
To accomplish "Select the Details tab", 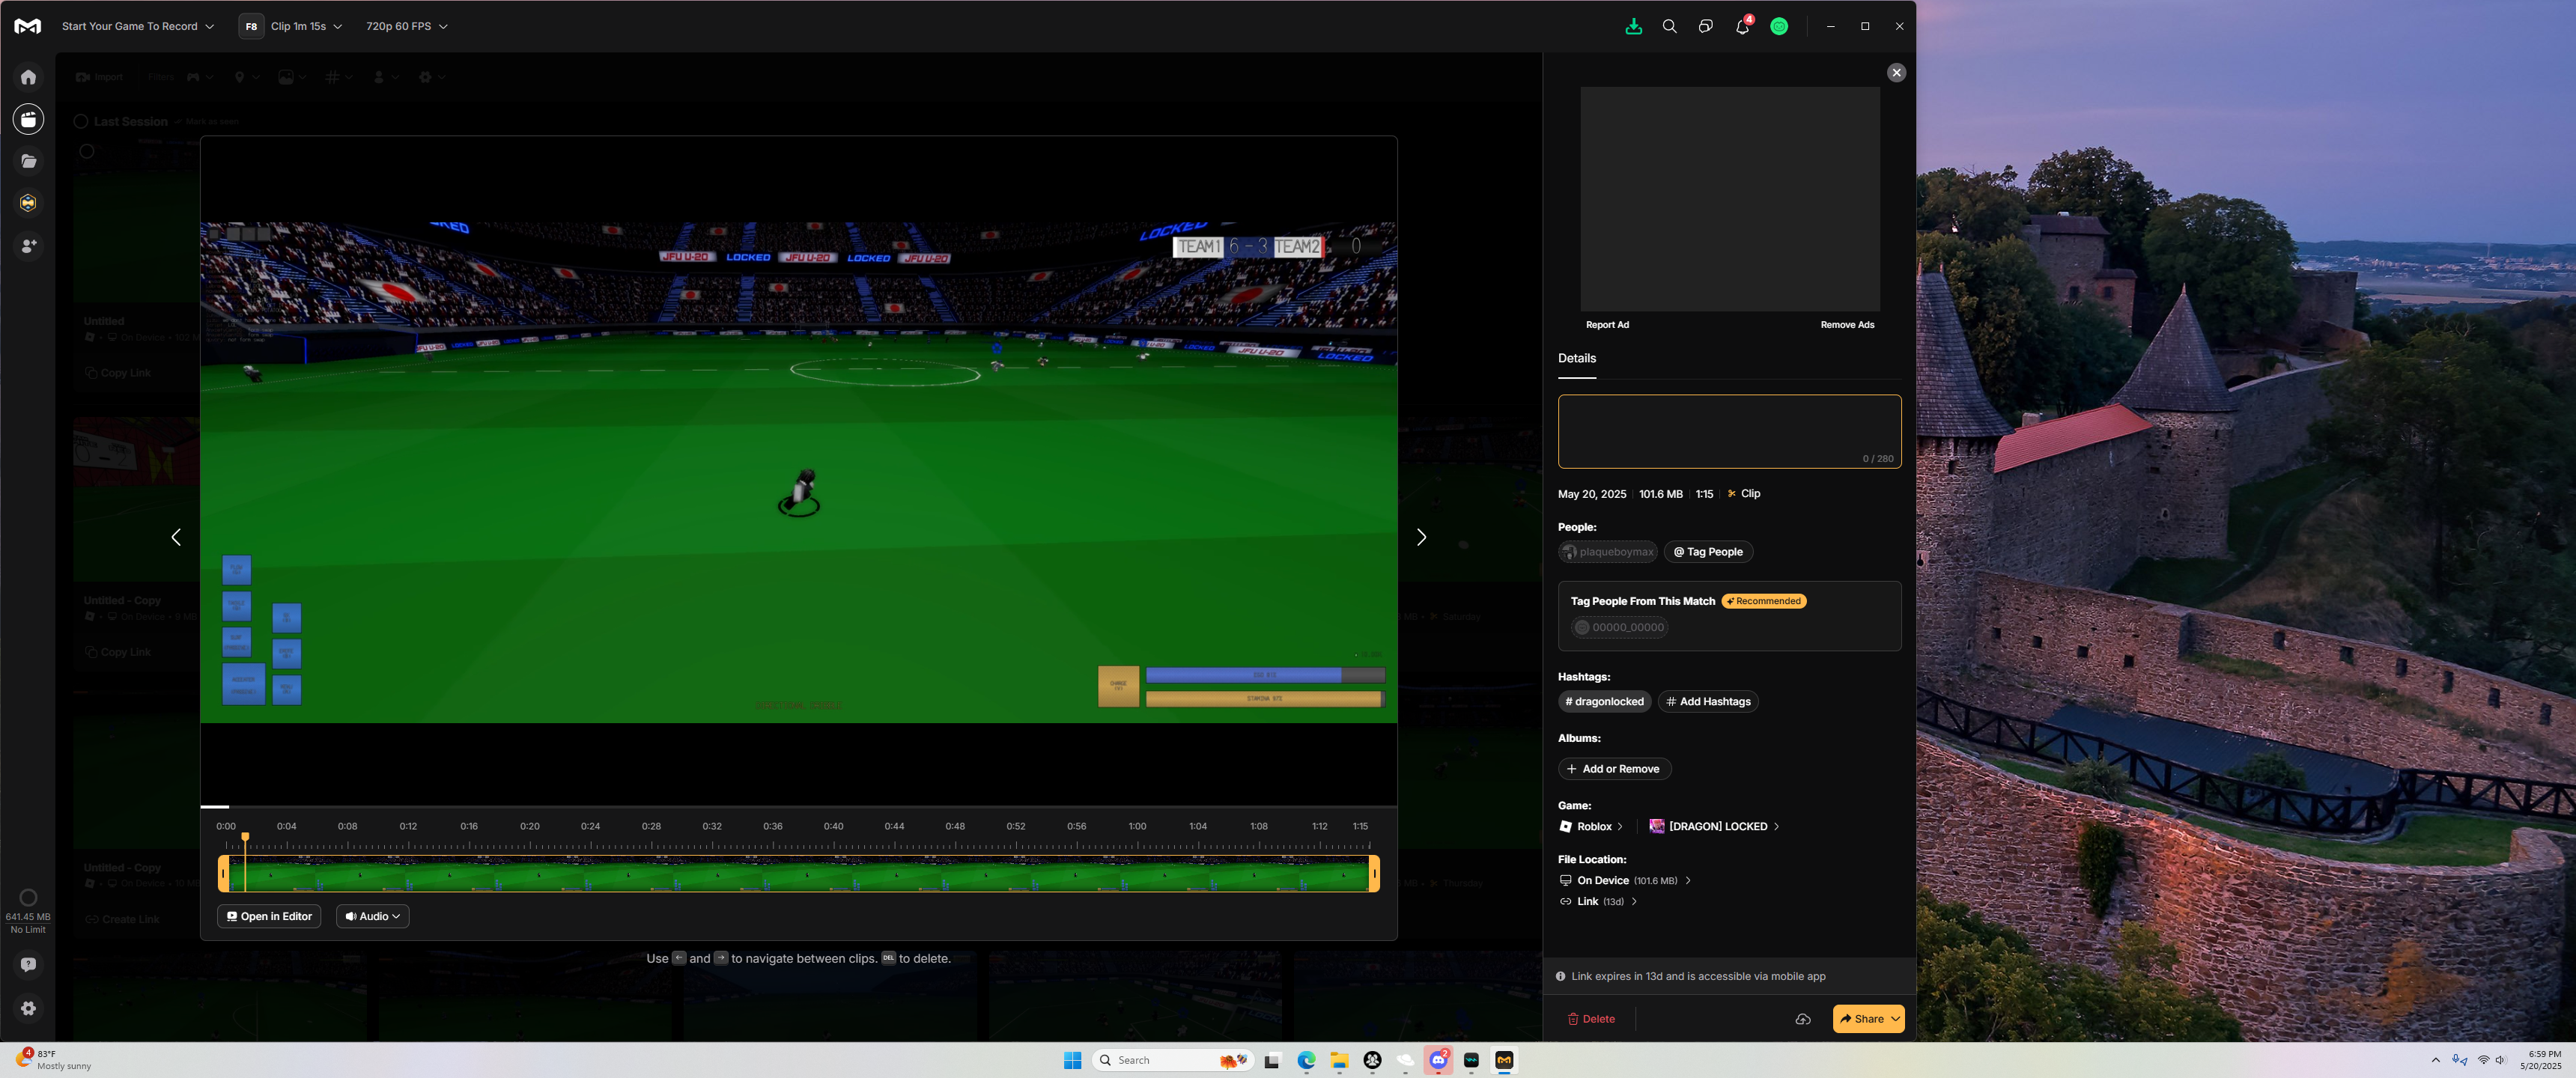I will pos(1576,358).
